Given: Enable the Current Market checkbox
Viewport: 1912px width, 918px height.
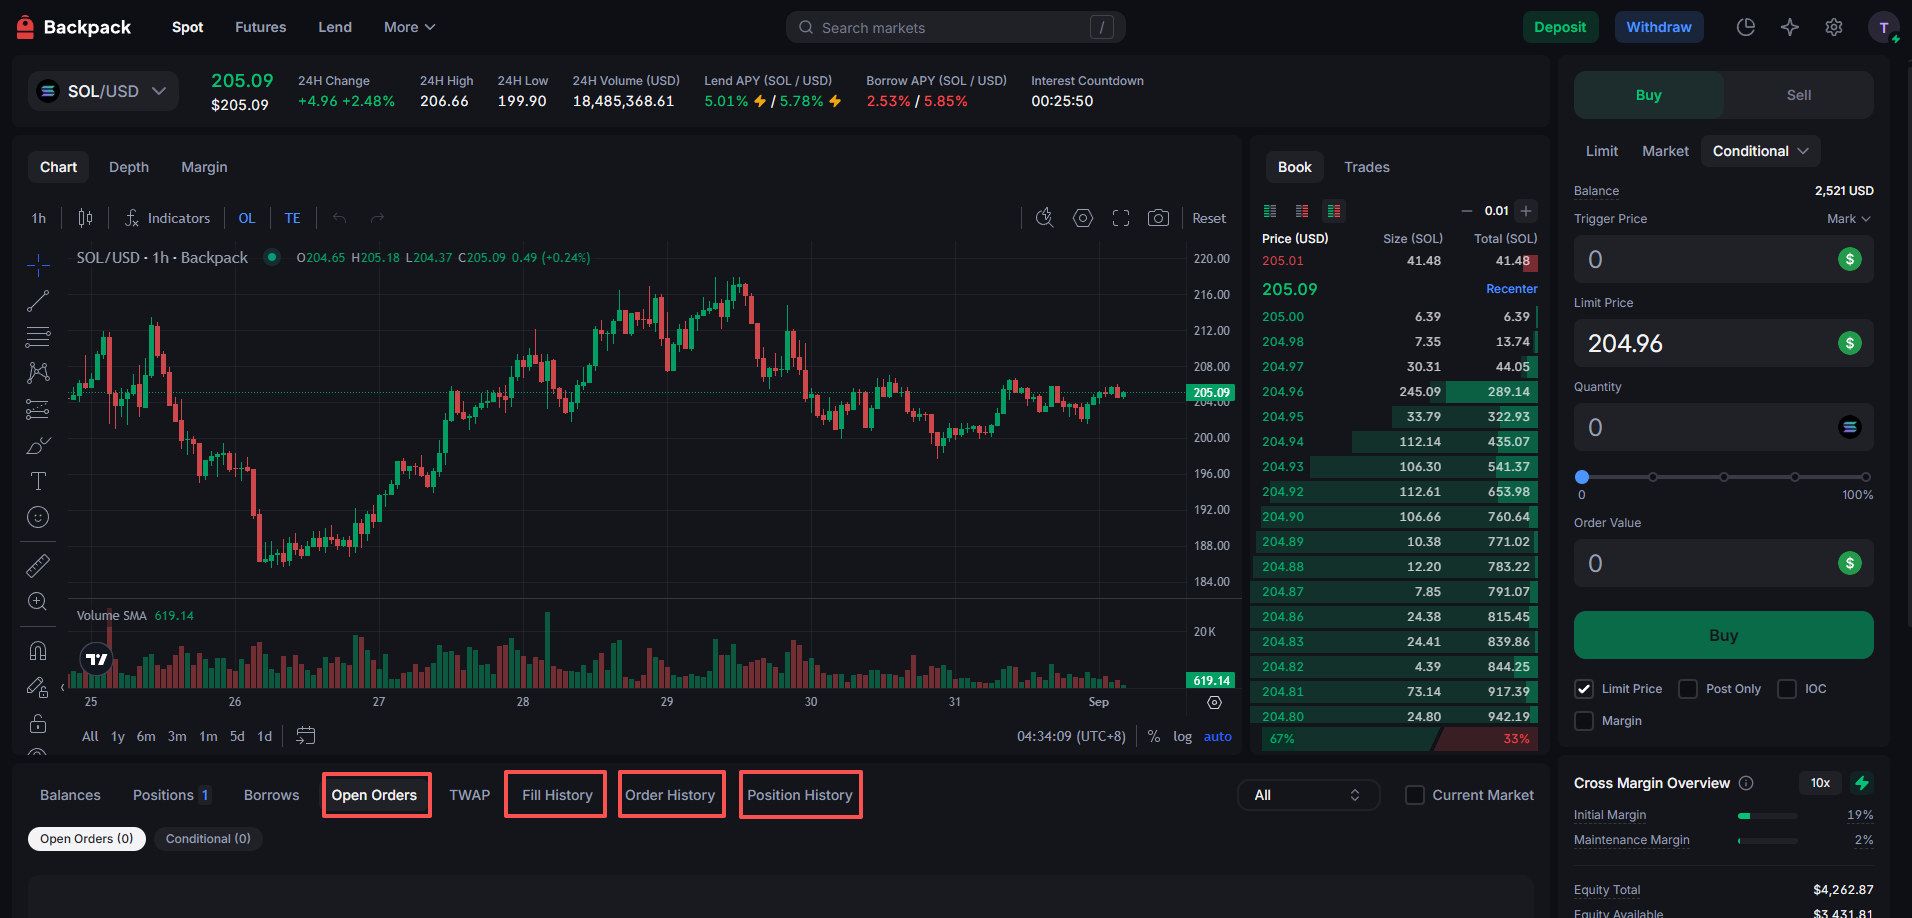Looking at the screenshot, I should click(1415, 795).
